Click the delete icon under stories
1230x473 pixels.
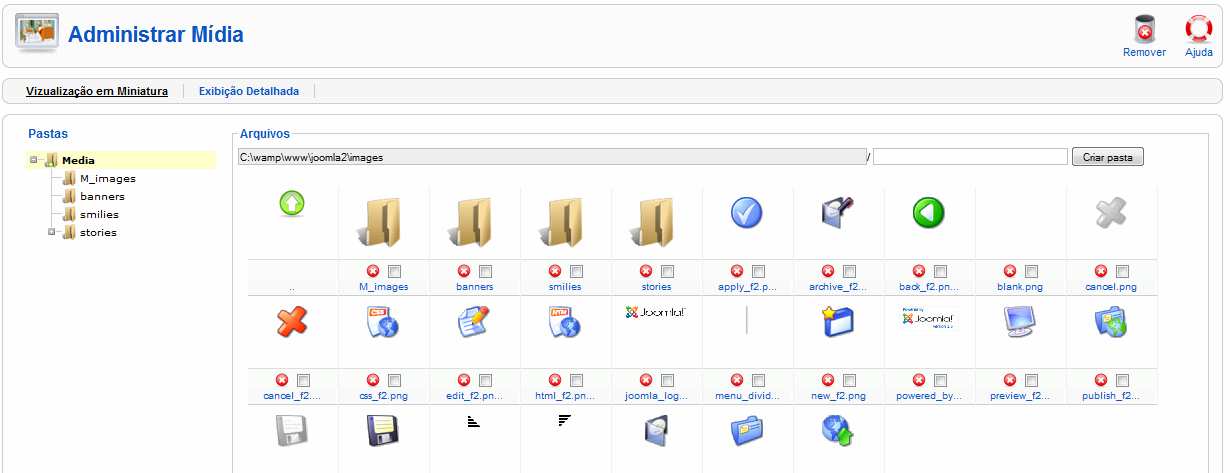click(646, 271)
